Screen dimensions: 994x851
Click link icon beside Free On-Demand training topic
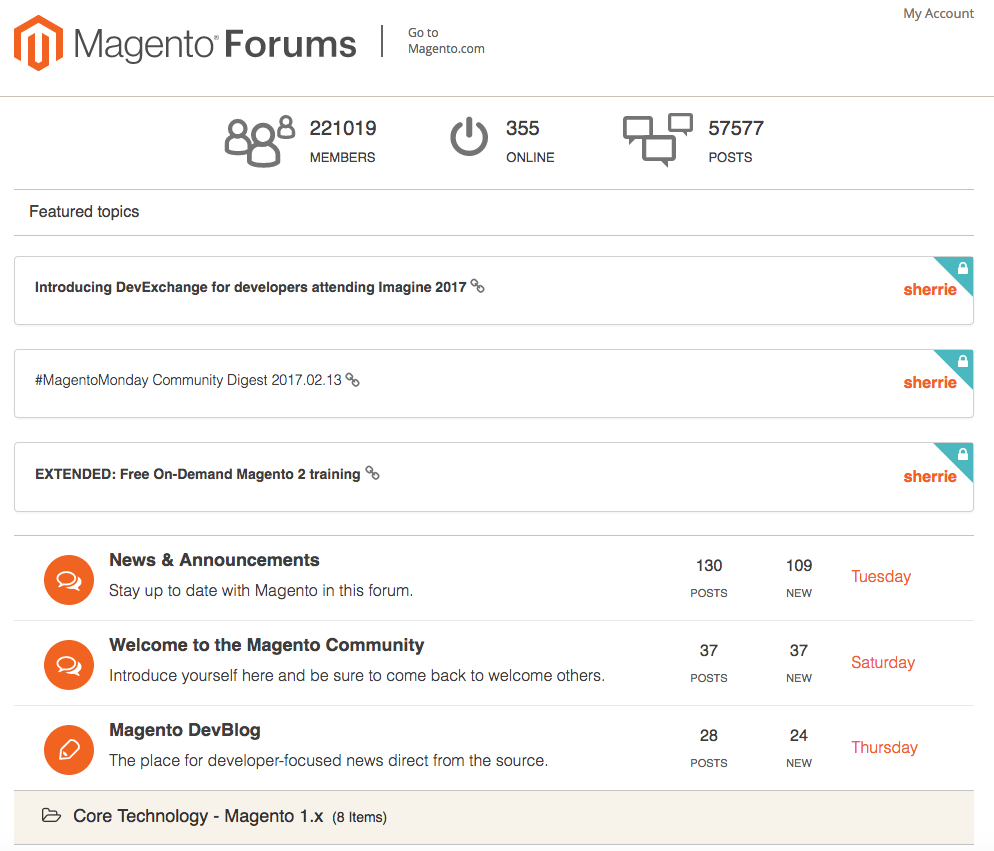373,473
